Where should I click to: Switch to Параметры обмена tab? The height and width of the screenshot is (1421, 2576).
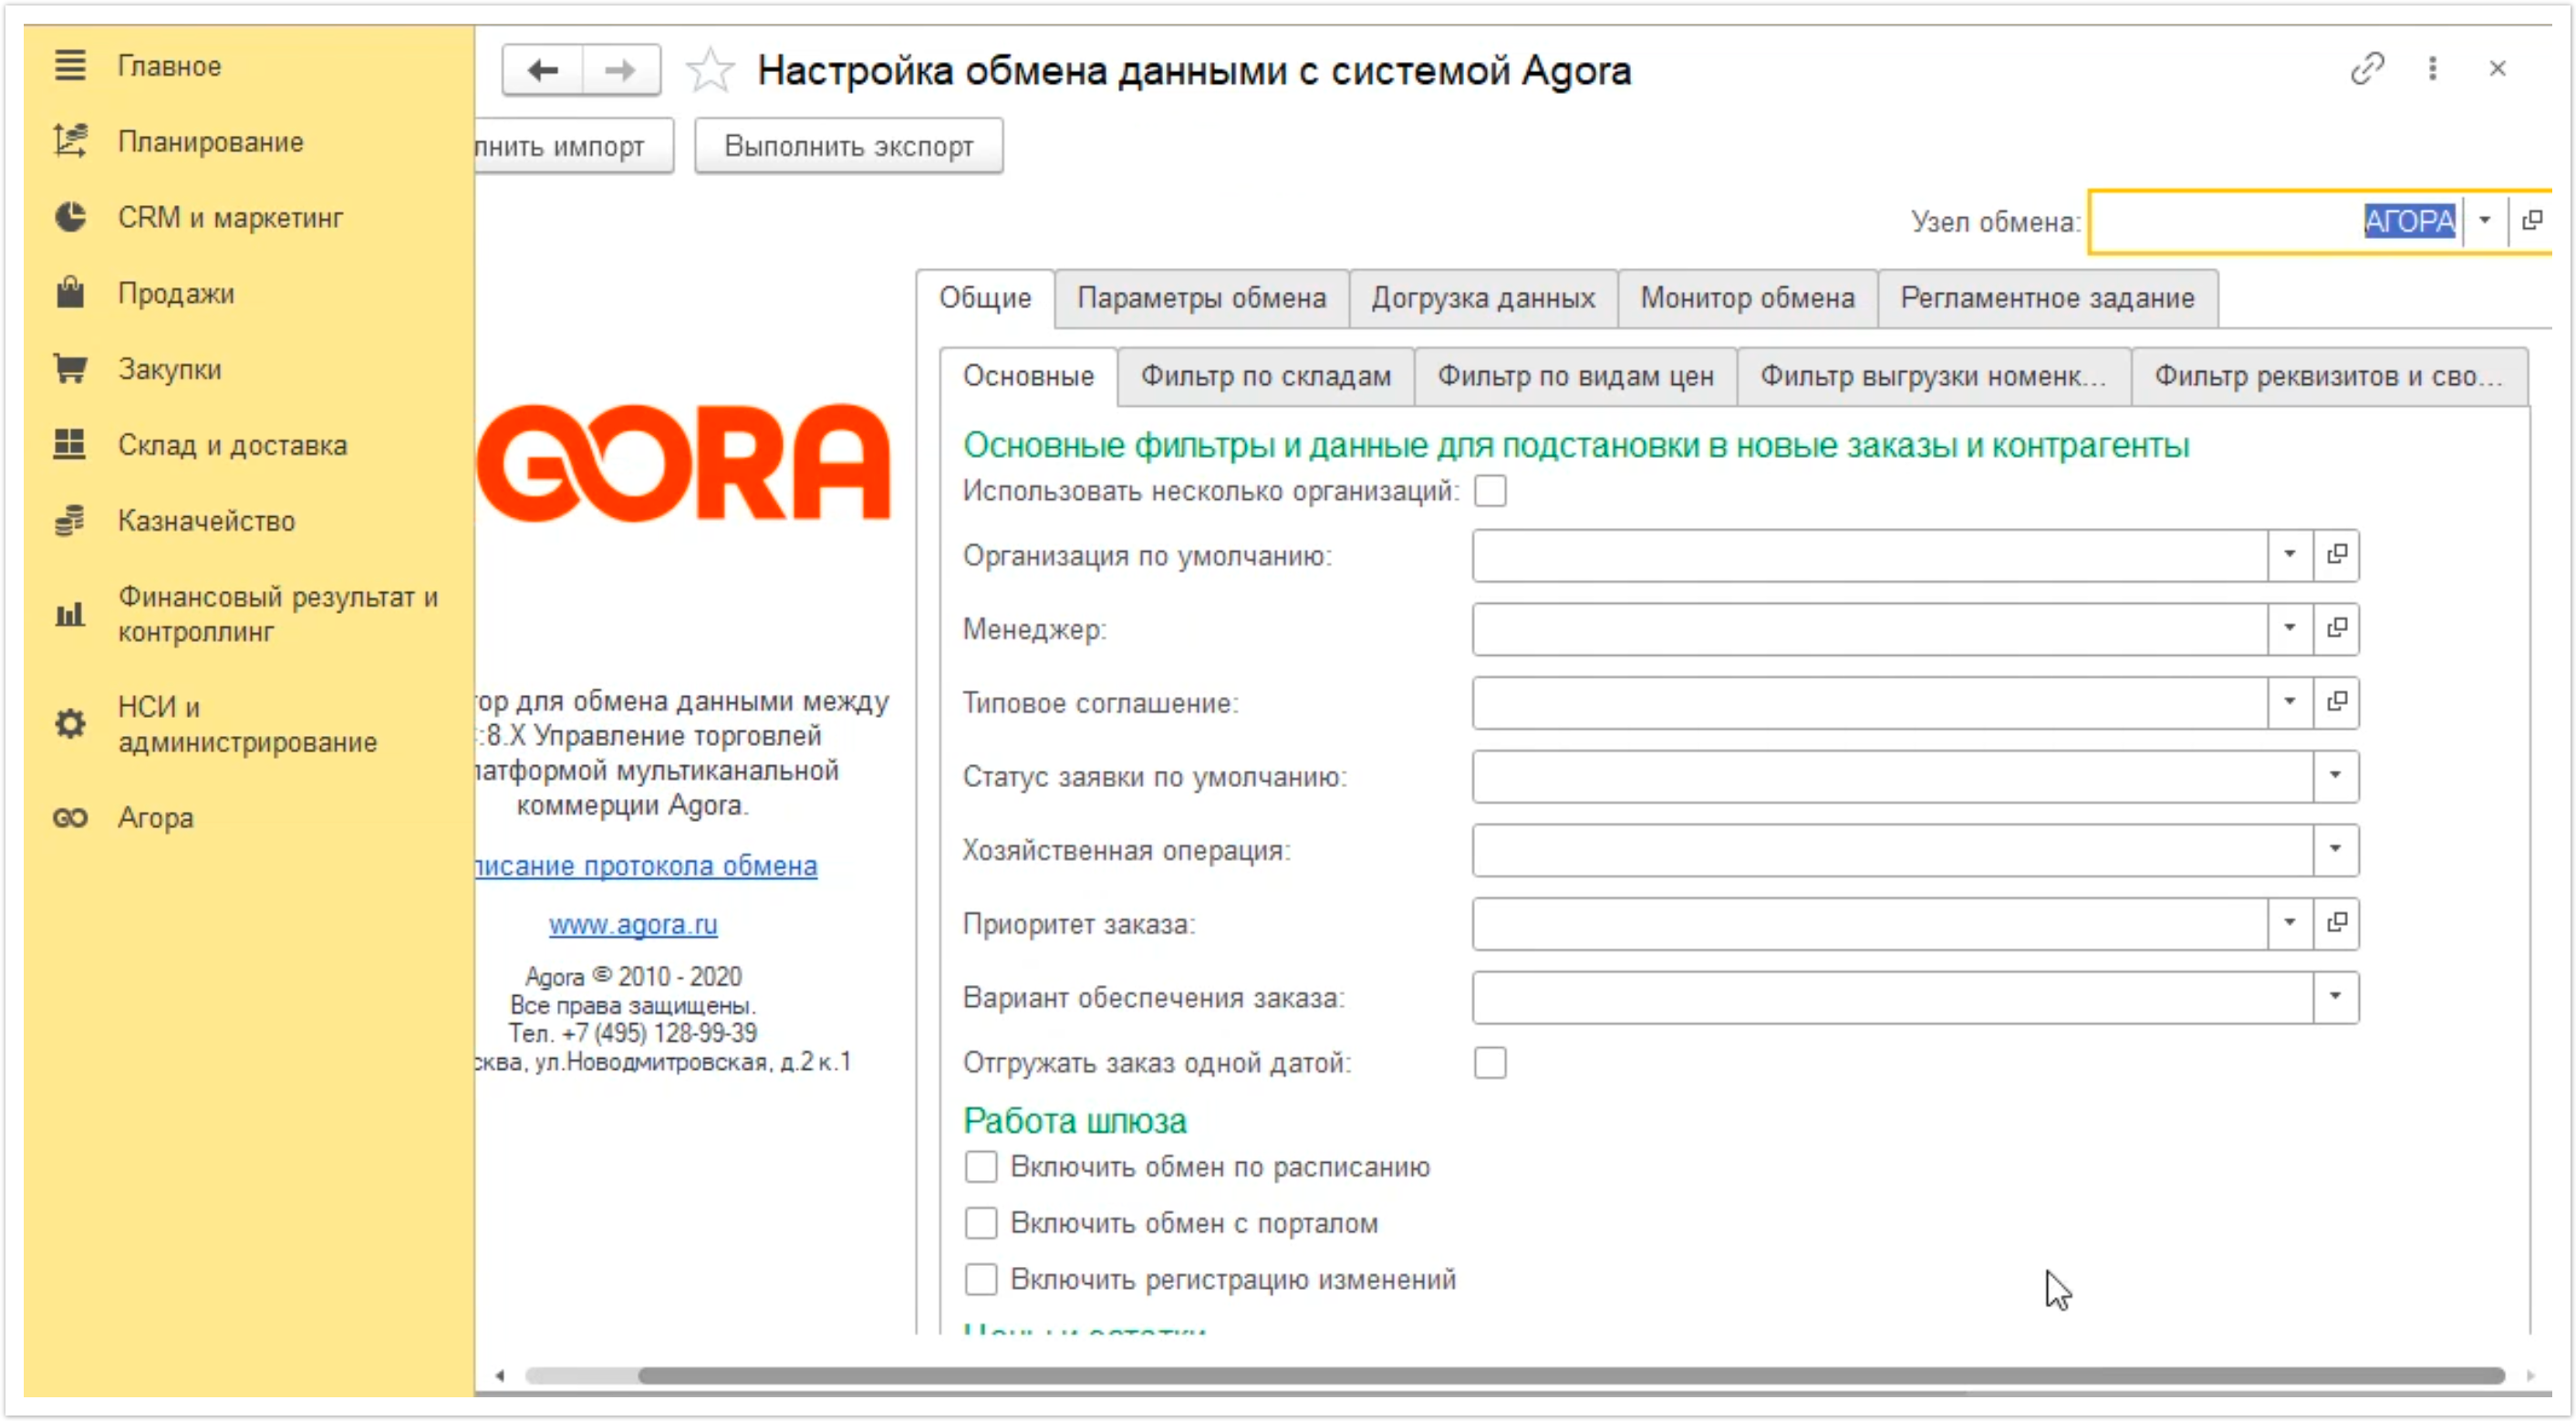click(x=1201, y=298)
